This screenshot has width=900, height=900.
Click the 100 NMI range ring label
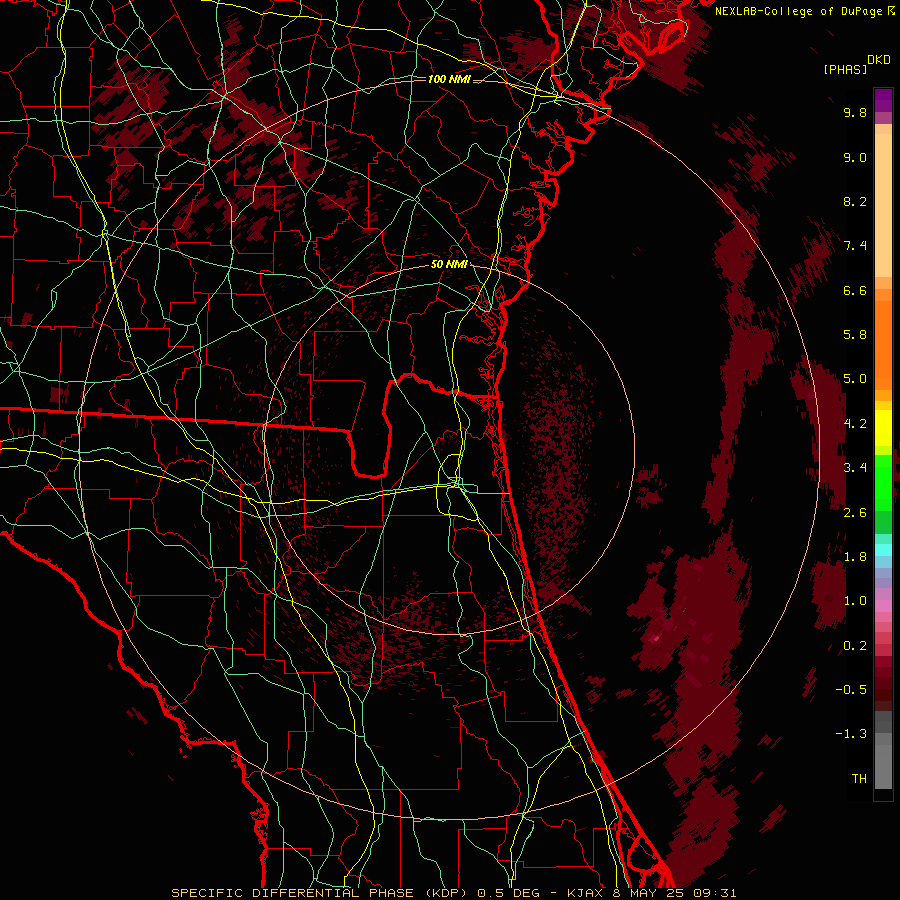[449, 79]
